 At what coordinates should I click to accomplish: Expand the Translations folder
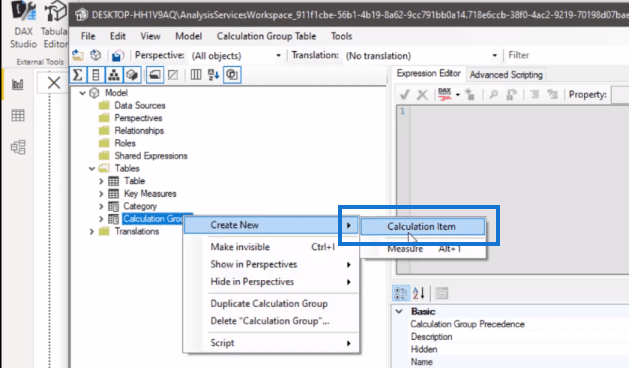(92, 232)
